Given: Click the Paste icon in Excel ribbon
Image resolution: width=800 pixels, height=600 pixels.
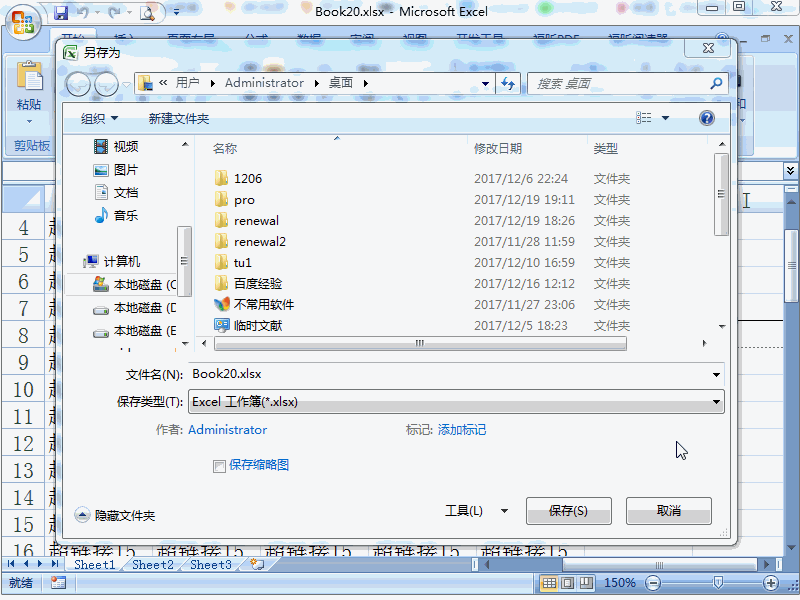Looking at the screenshot, I should click(29, 76).
